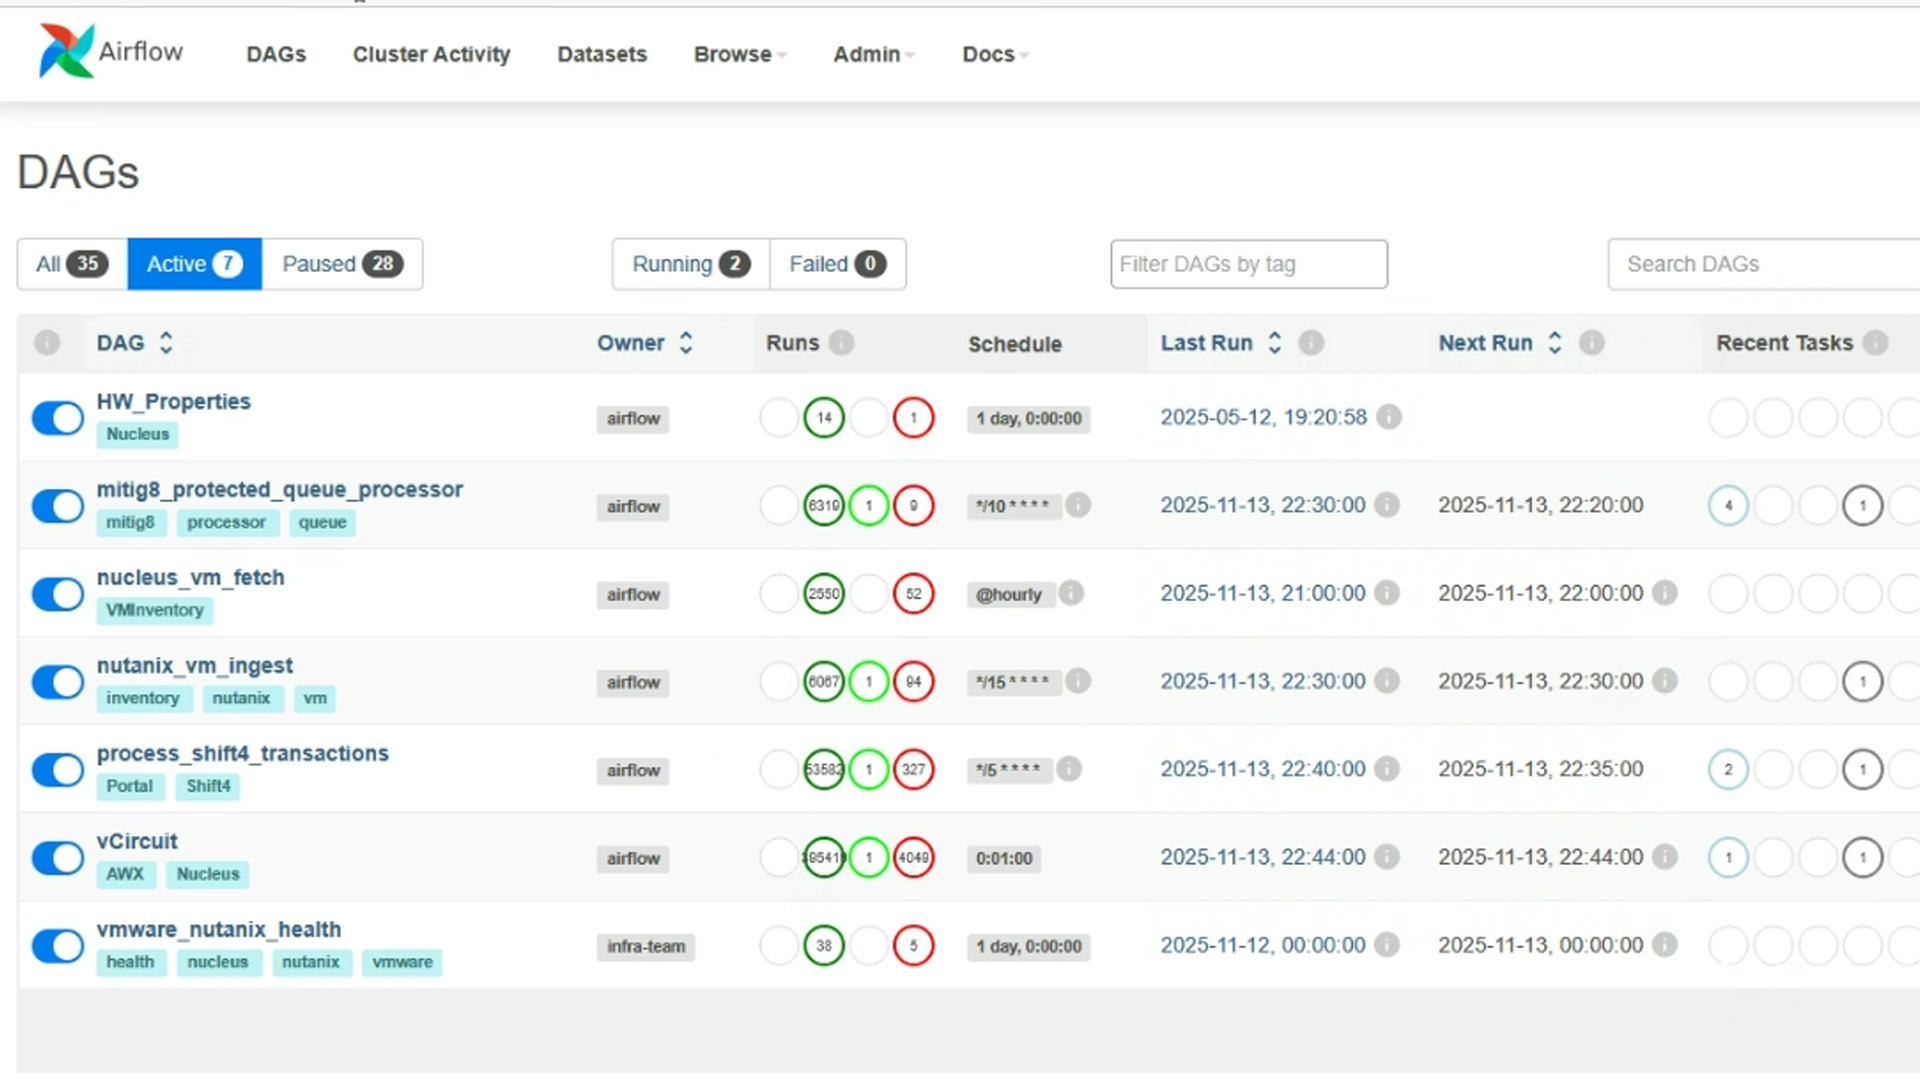Open the Cluster Activity menu item
The width and height of the screenshot is (1920, 1080).
[x=431, y=54]
